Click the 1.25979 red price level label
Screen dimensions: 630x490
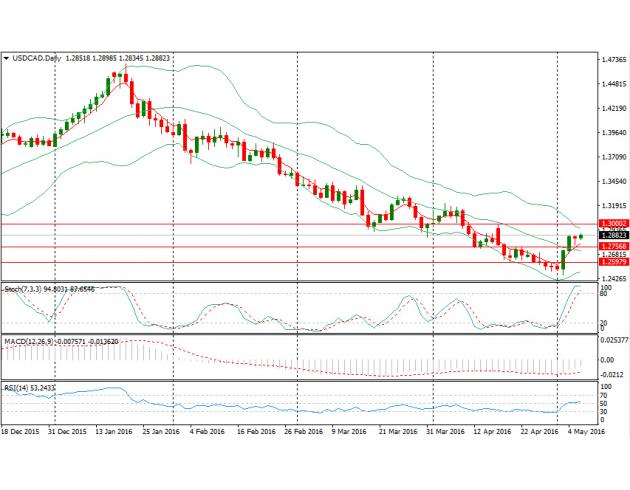point(609,262)
